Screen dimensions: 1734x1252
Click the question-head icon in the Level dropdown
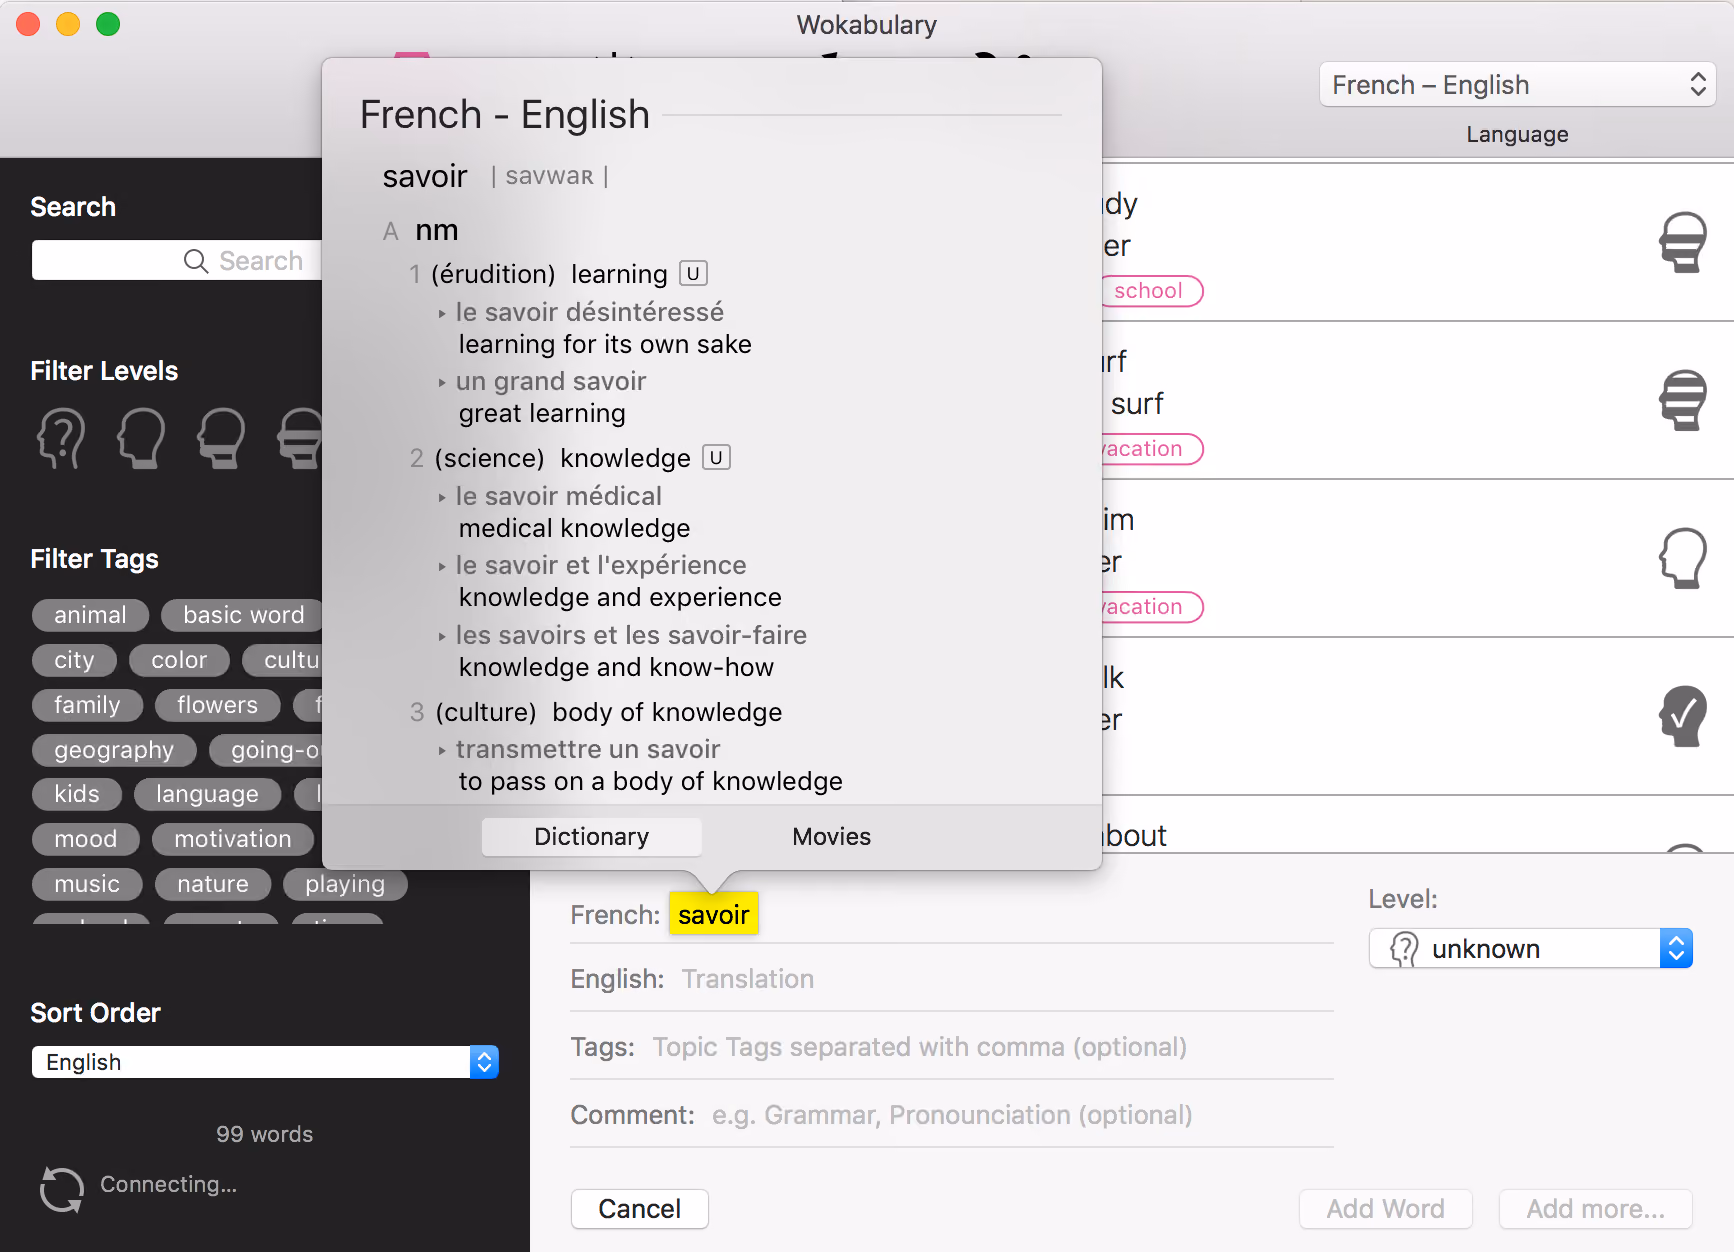click(x=1404, y=949)
